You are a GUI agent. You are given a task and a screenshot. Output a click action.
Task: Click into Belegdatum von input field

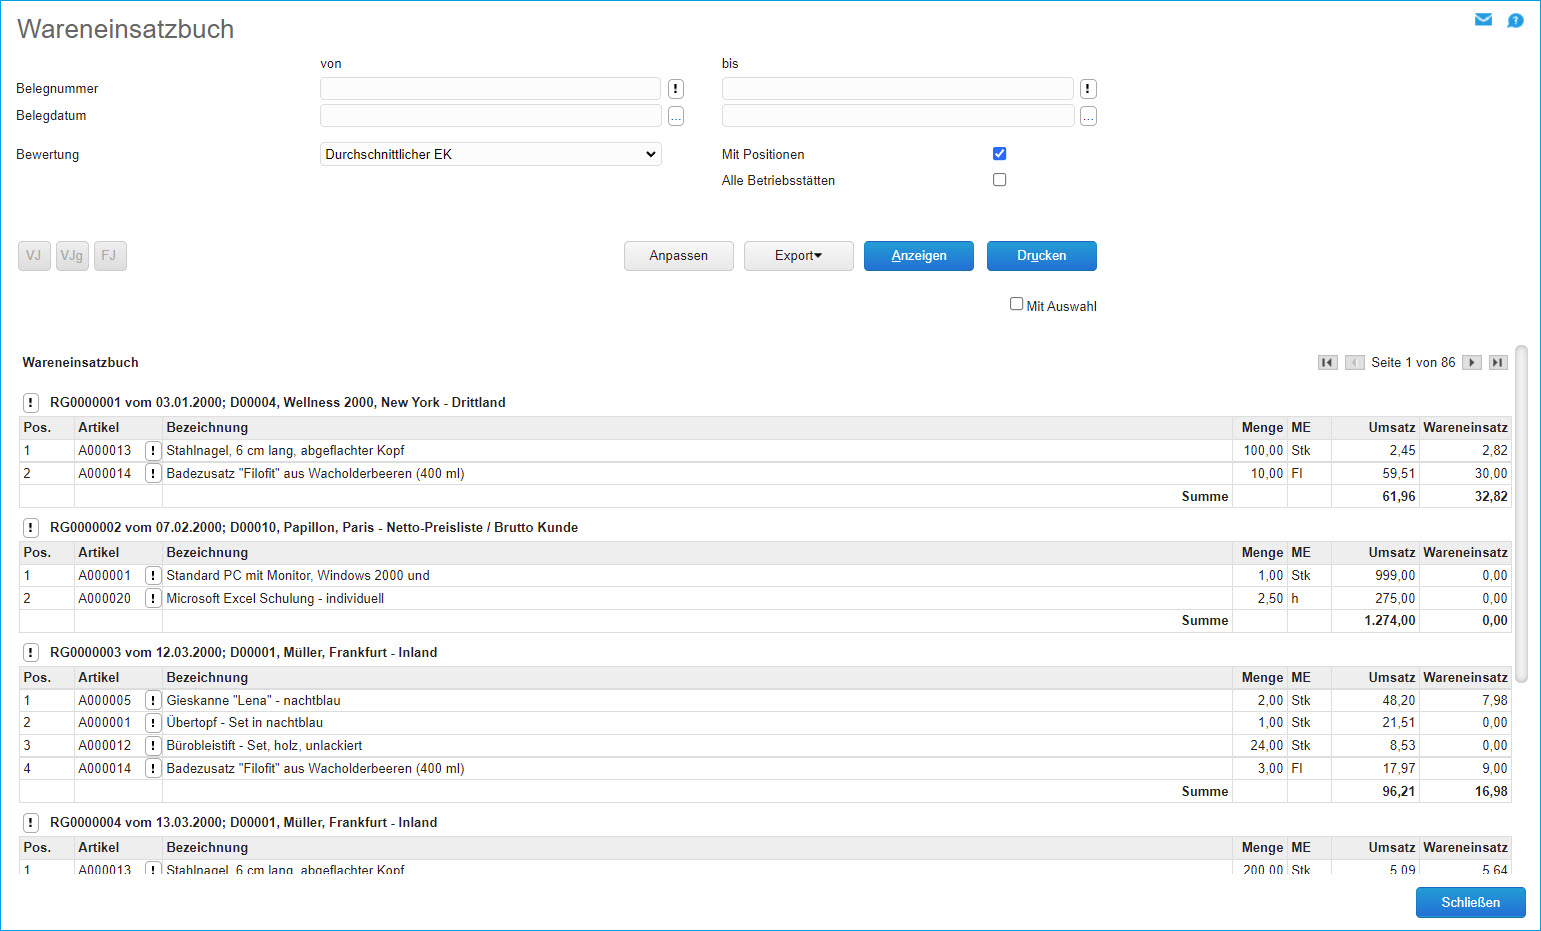pyautogui.click(x=490, y=116)
